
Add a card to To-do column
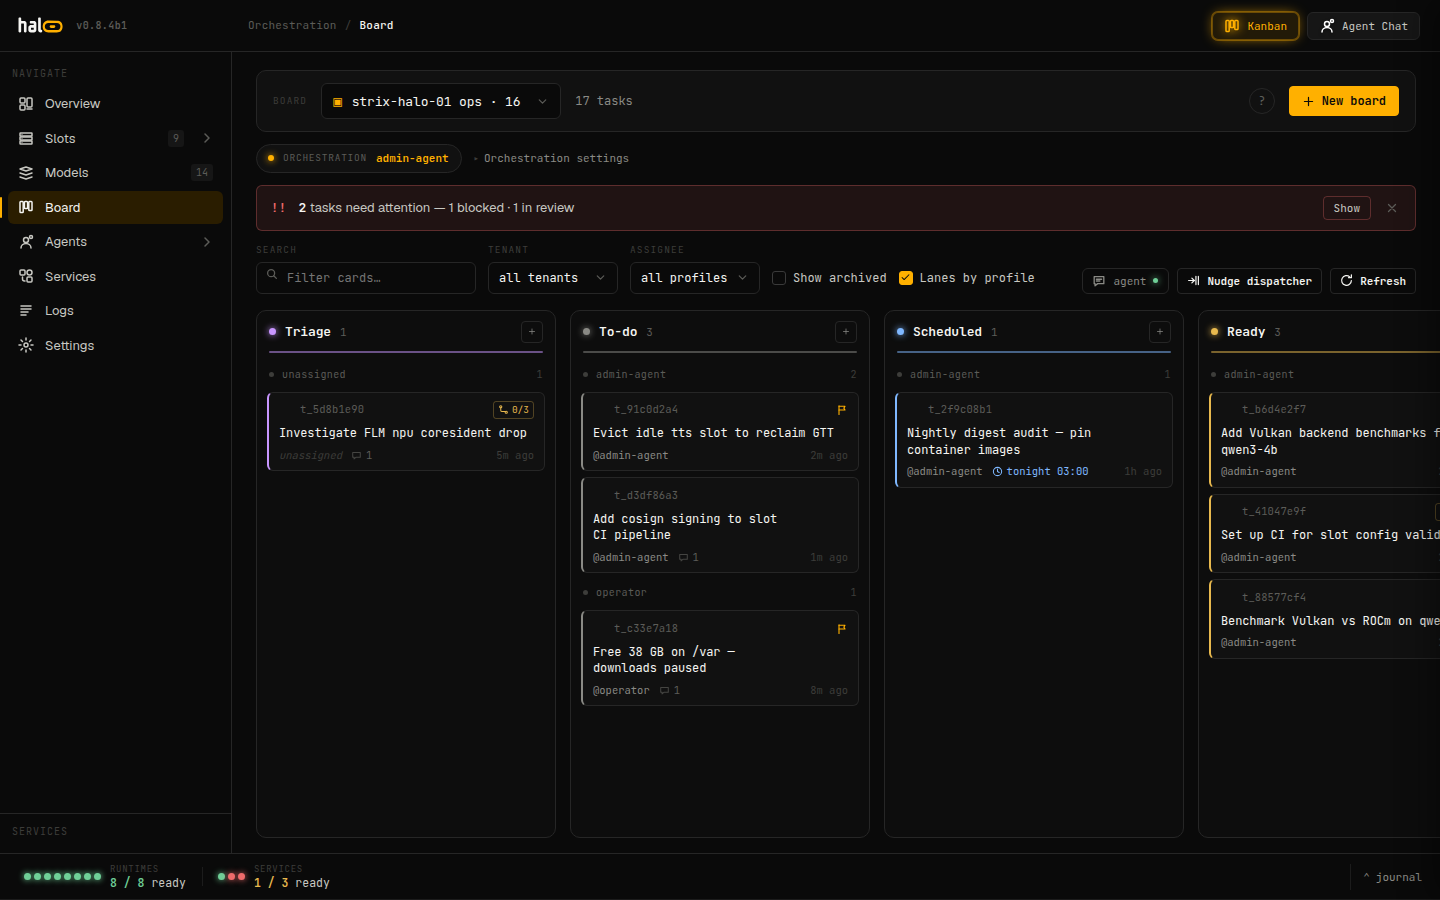tap(846, 332)
